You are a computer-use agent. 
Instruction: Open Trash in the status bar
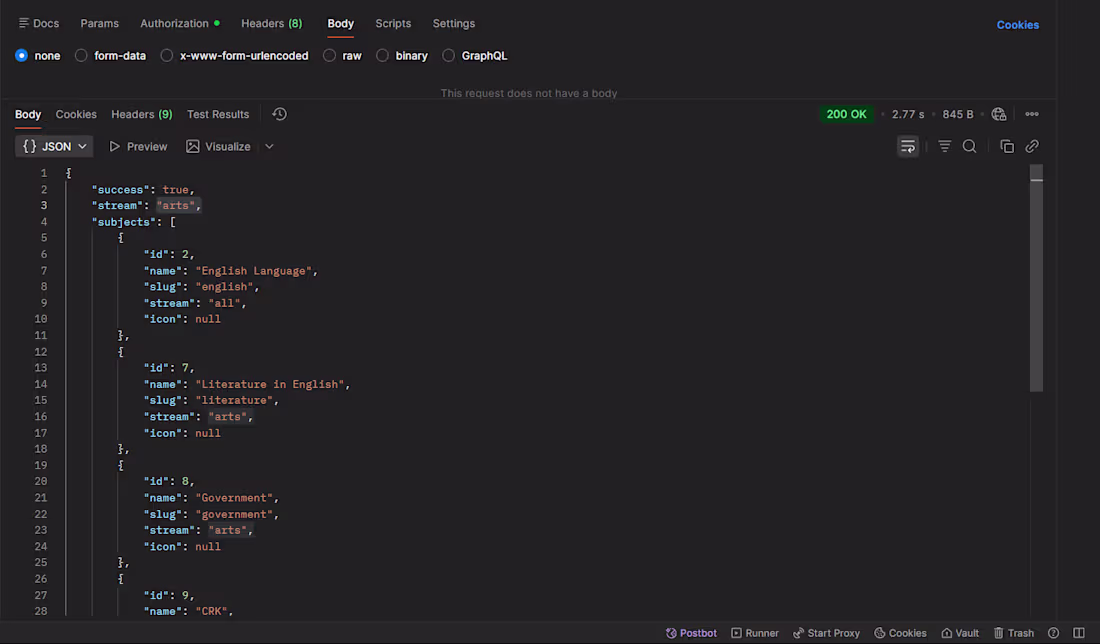point(1014,633)
